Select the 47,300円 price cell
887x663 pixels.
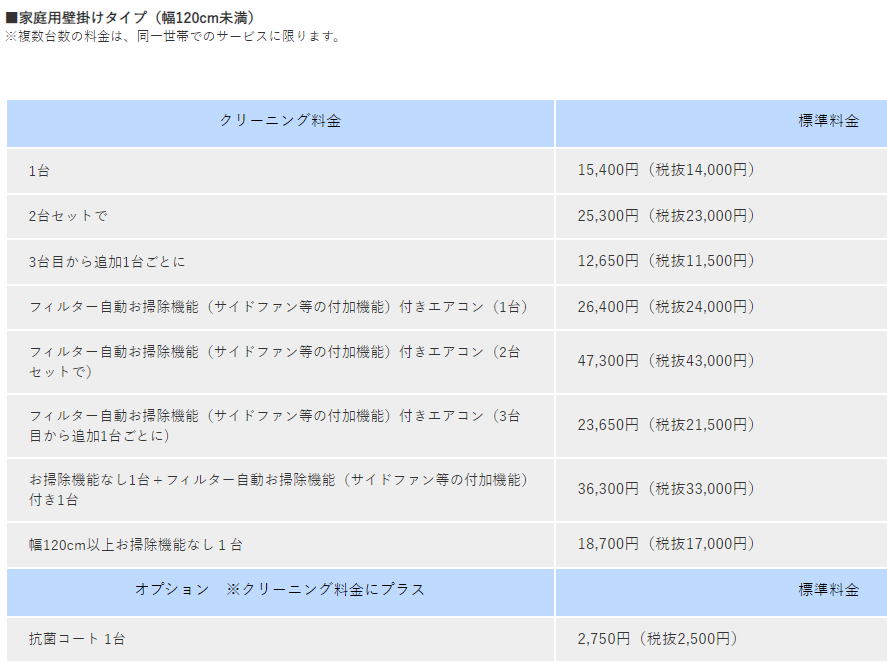pyautogui.click(x=666, y=361)
